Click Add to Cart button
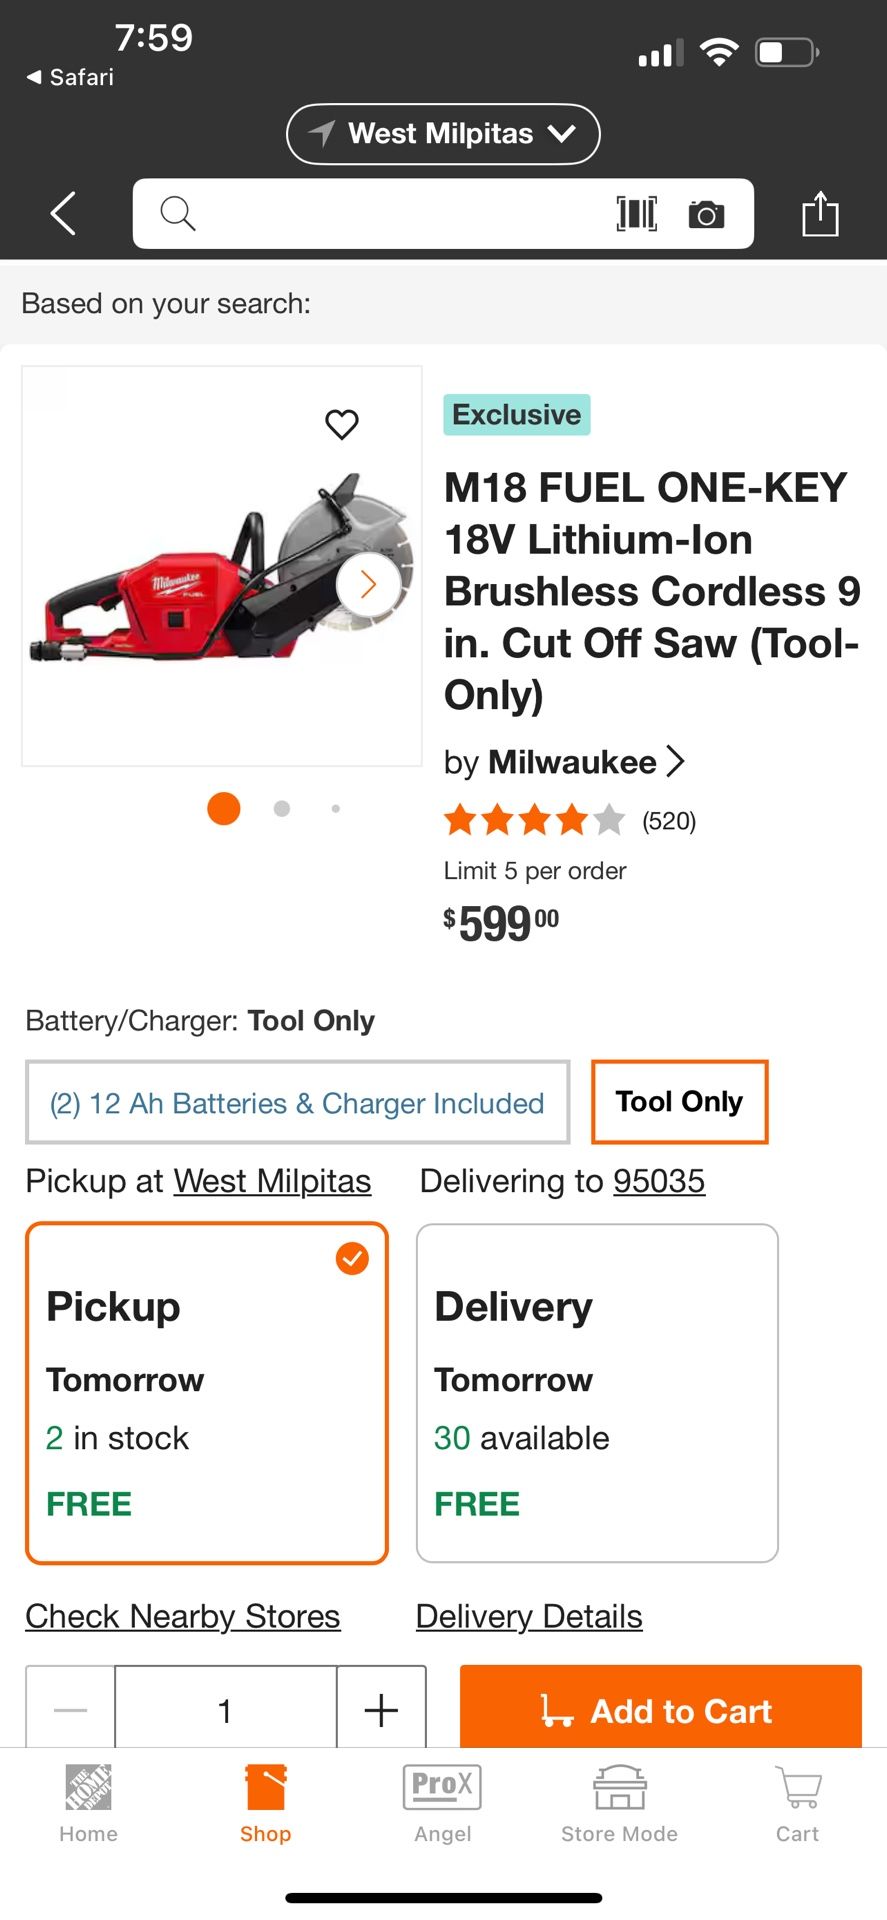This screenshot has width=887, height=1920. [x=660, y=1710]
